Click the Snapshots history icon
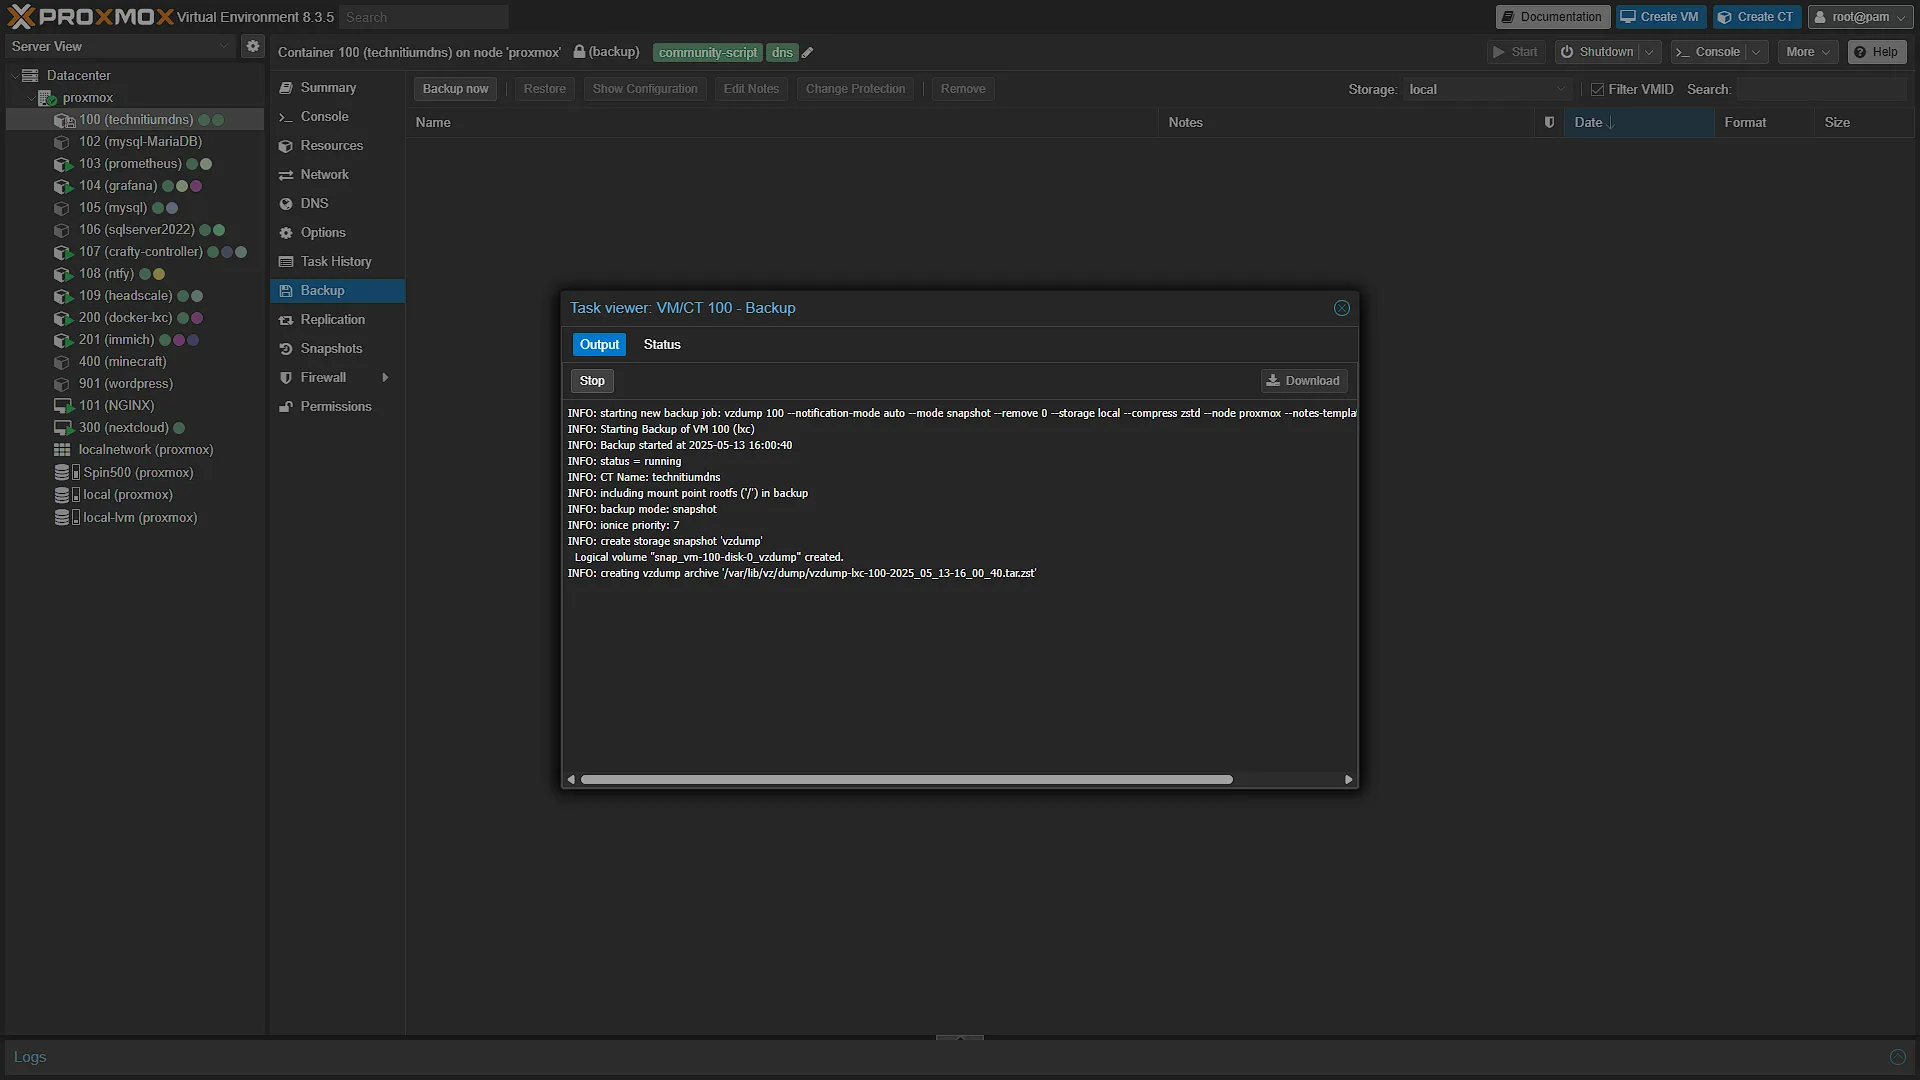This screenshot has height=1080, width=1920. point(286,349)
